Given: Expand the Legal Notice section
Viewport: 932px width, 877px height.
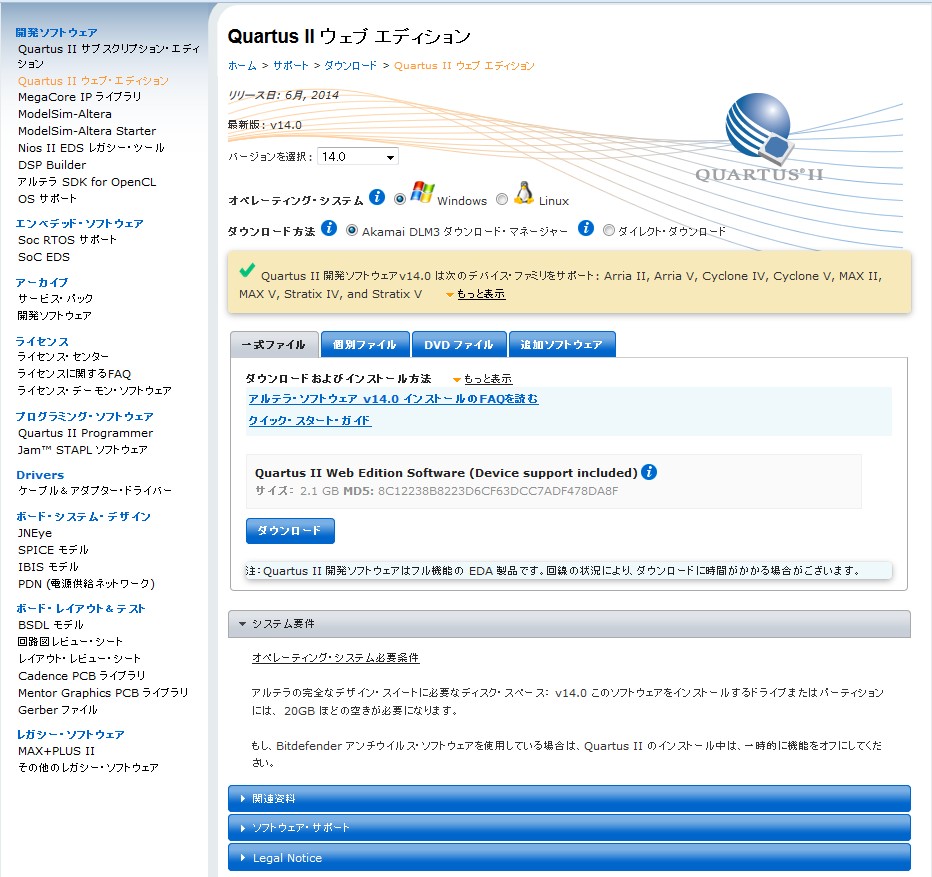Looking at the screenshot, I should [569, 857].
